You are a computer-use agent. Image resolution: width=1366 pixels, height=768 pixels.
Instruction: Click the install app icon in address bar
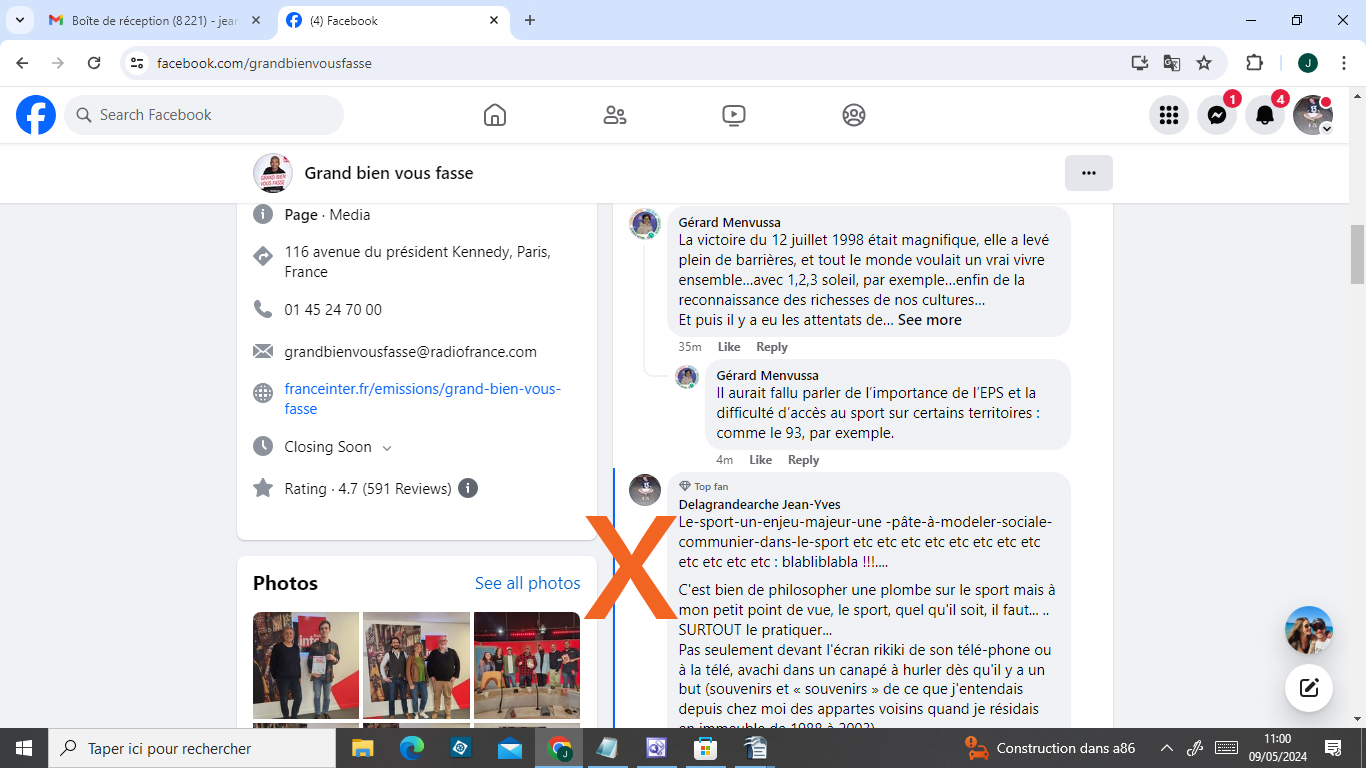[1139, 63]
